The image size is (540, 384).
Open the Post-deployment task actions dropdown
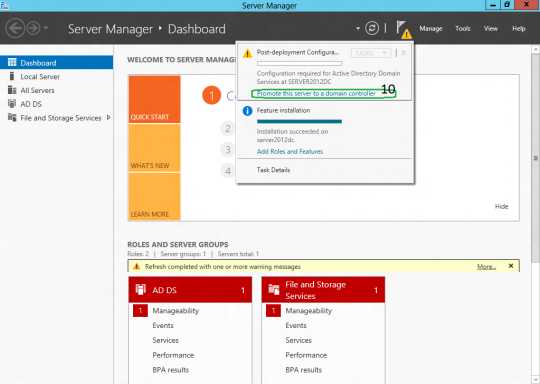[x=371, y=53]
